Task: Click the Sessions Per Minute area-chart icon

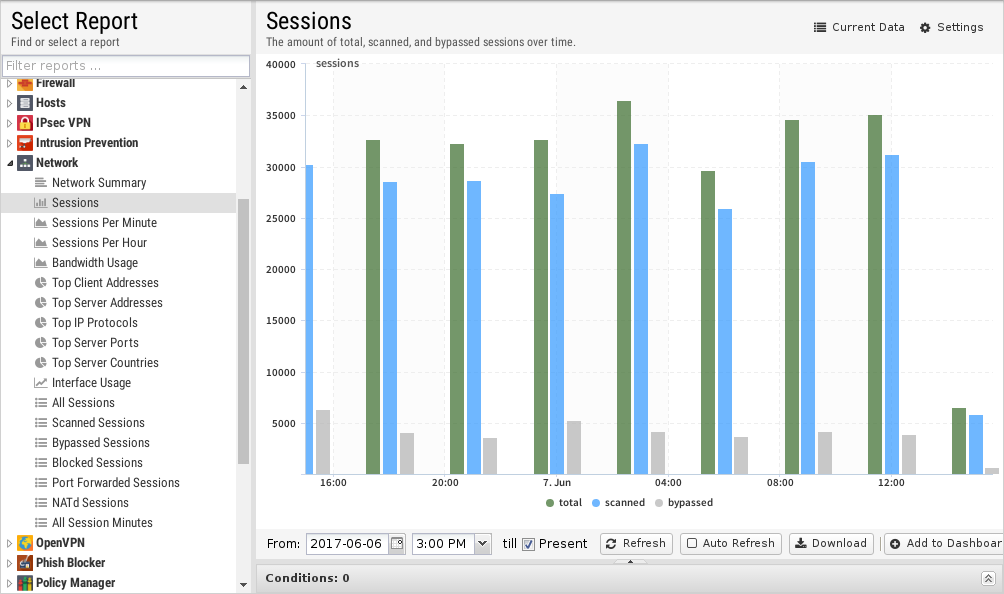Action: point(40,223)
